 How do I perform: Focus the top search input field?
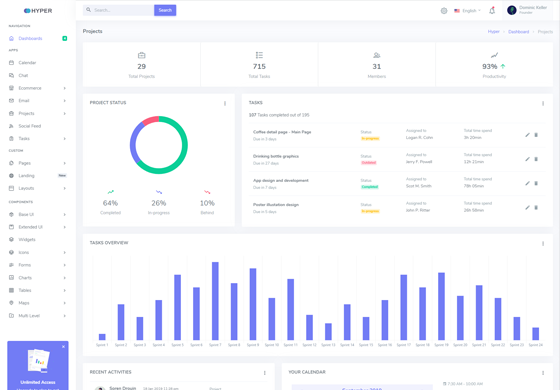[119, 10]
